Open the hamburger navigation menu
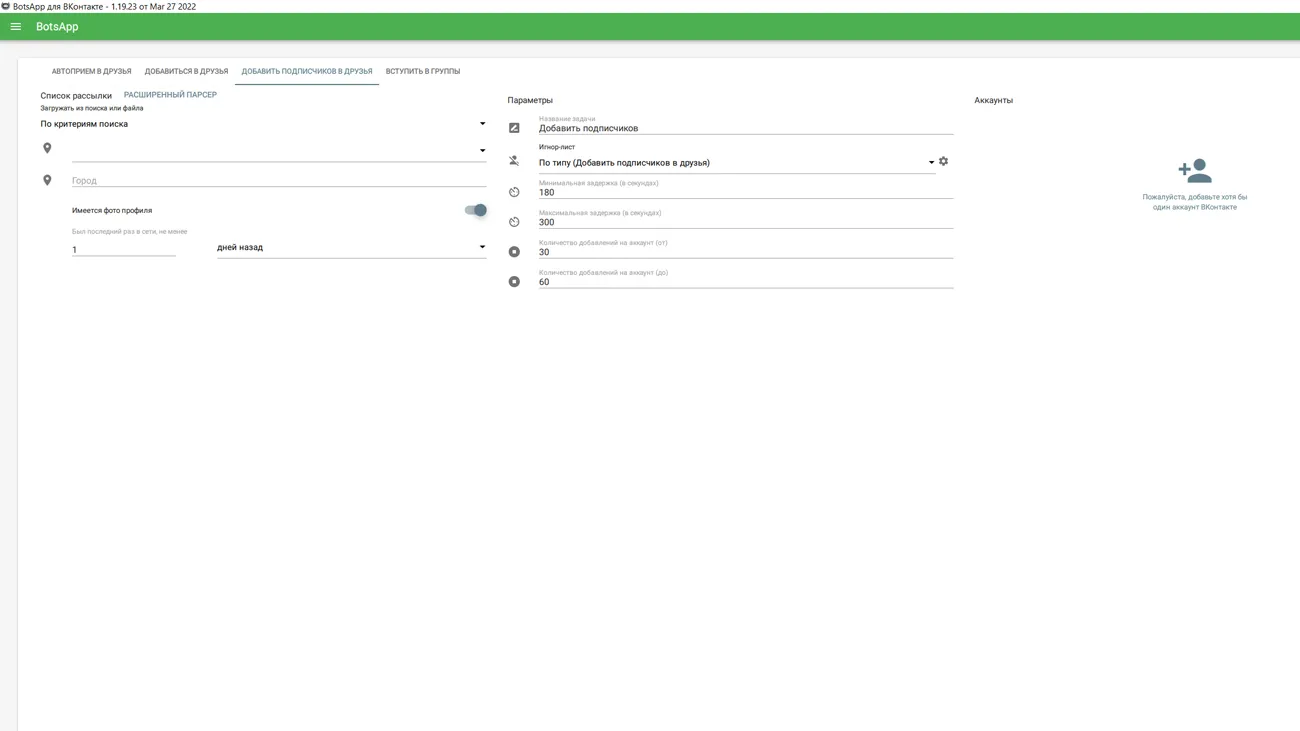This screenshot has width=1300, height=731. coord(16,27)
